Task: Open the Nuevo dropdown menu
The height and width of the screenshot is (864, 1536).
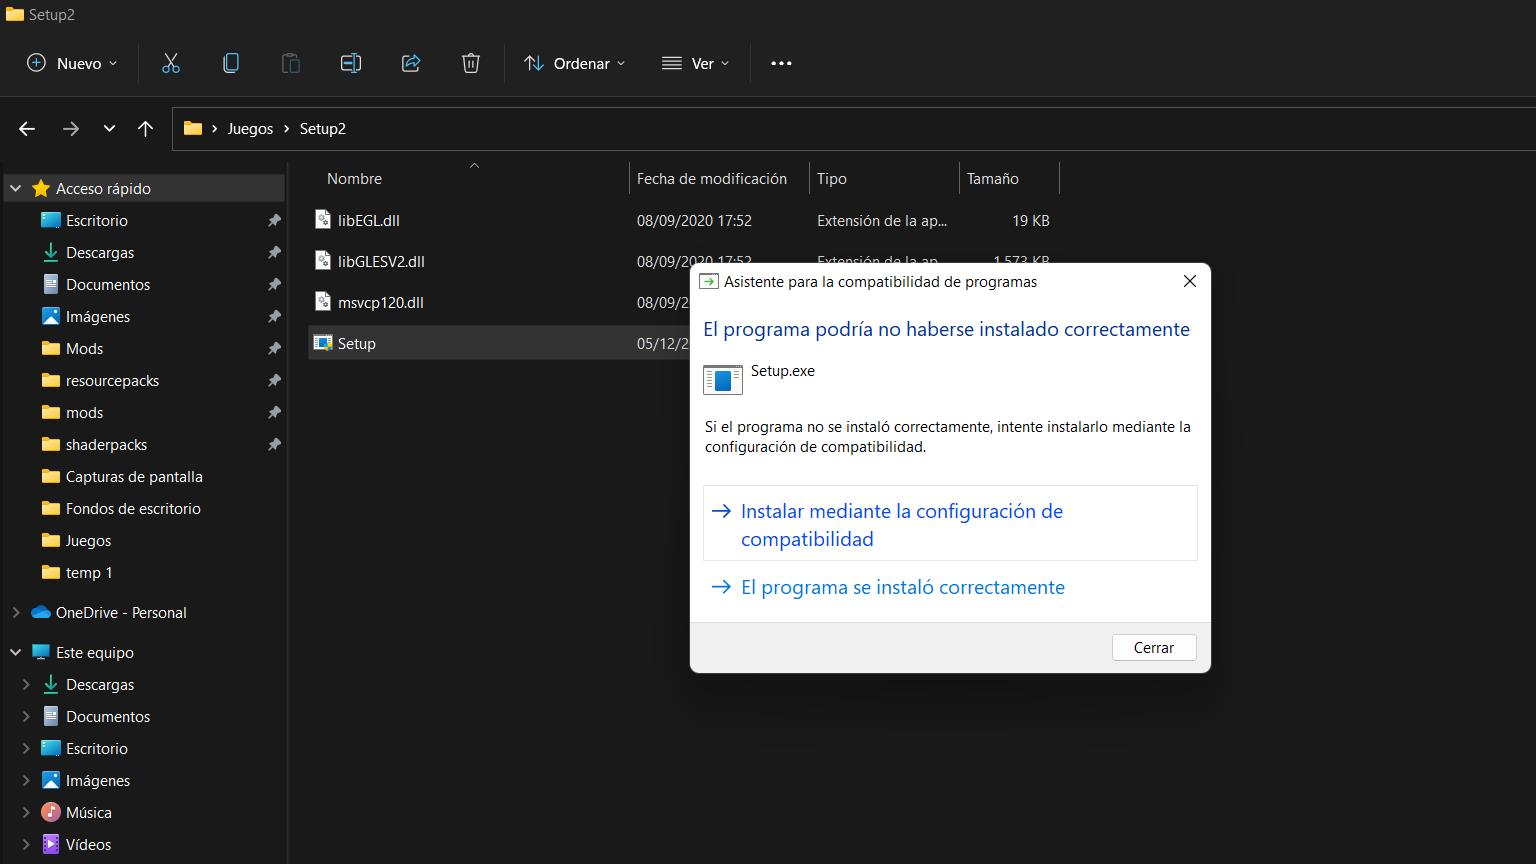Action: pos(72,63)
